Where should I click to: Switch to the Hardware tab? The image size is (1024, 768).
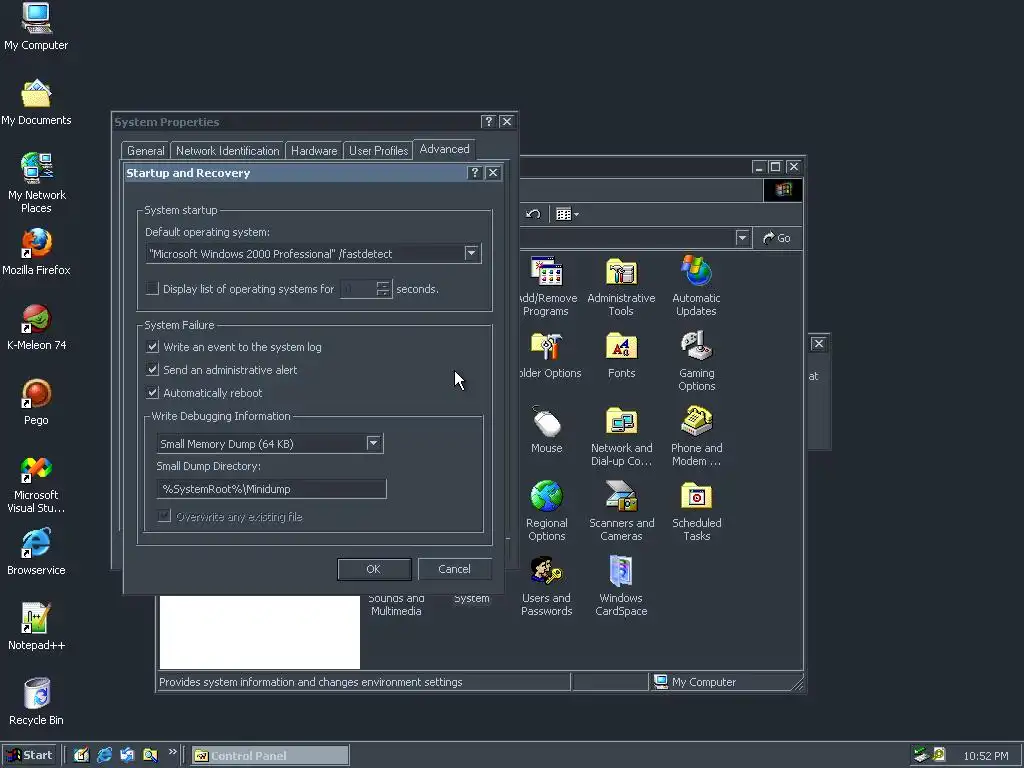click(x=314, y=151)
